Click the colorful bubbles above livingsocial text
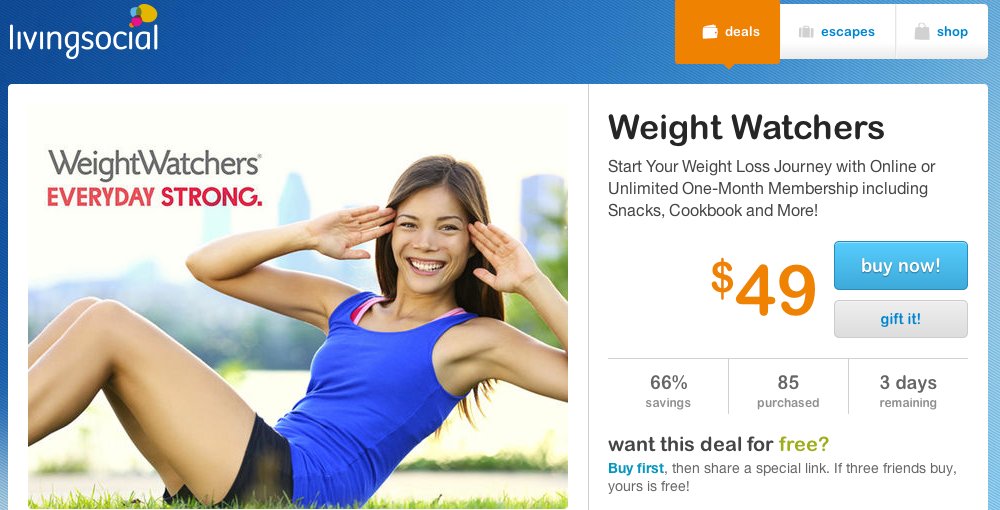 click(143, 15)
